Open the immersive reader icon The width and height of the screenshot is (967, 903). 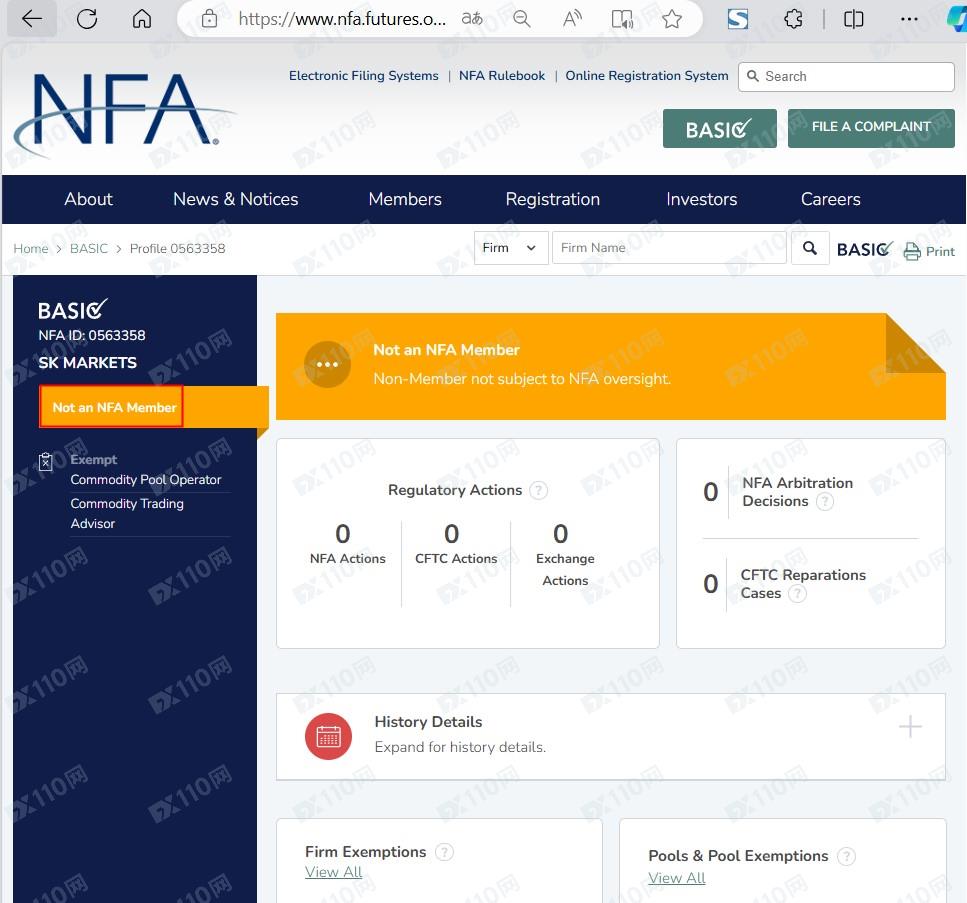(622, 19)
